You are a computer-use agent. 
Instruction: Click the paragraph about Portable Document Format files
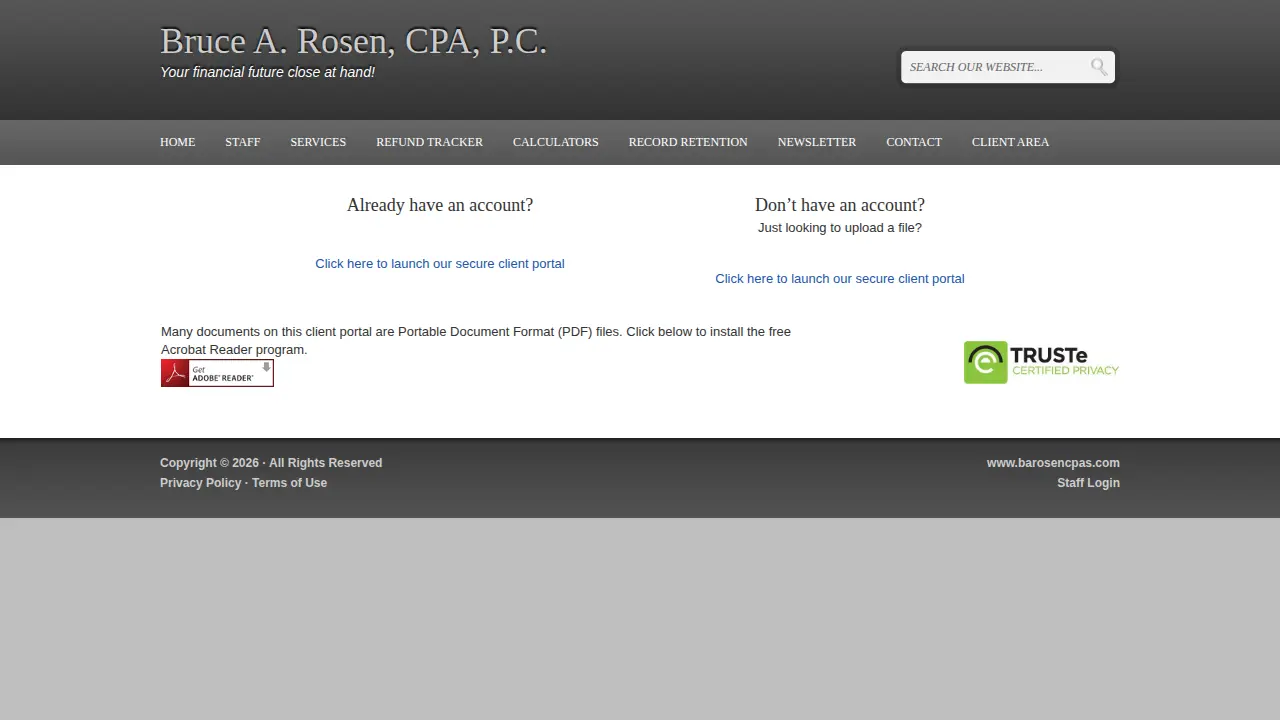pyautogui.click(x=476, y=341)
